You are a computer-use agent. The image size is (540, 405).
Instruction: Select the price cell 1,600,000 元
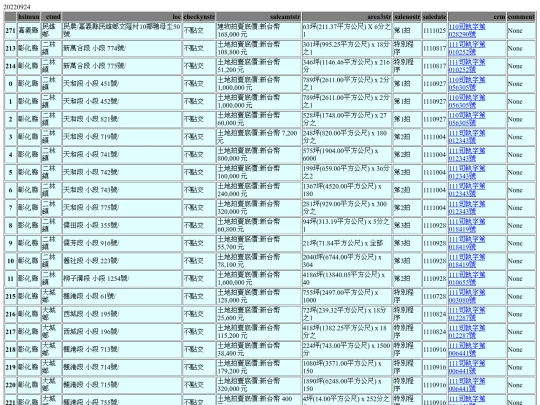click(x=259, y=279)
